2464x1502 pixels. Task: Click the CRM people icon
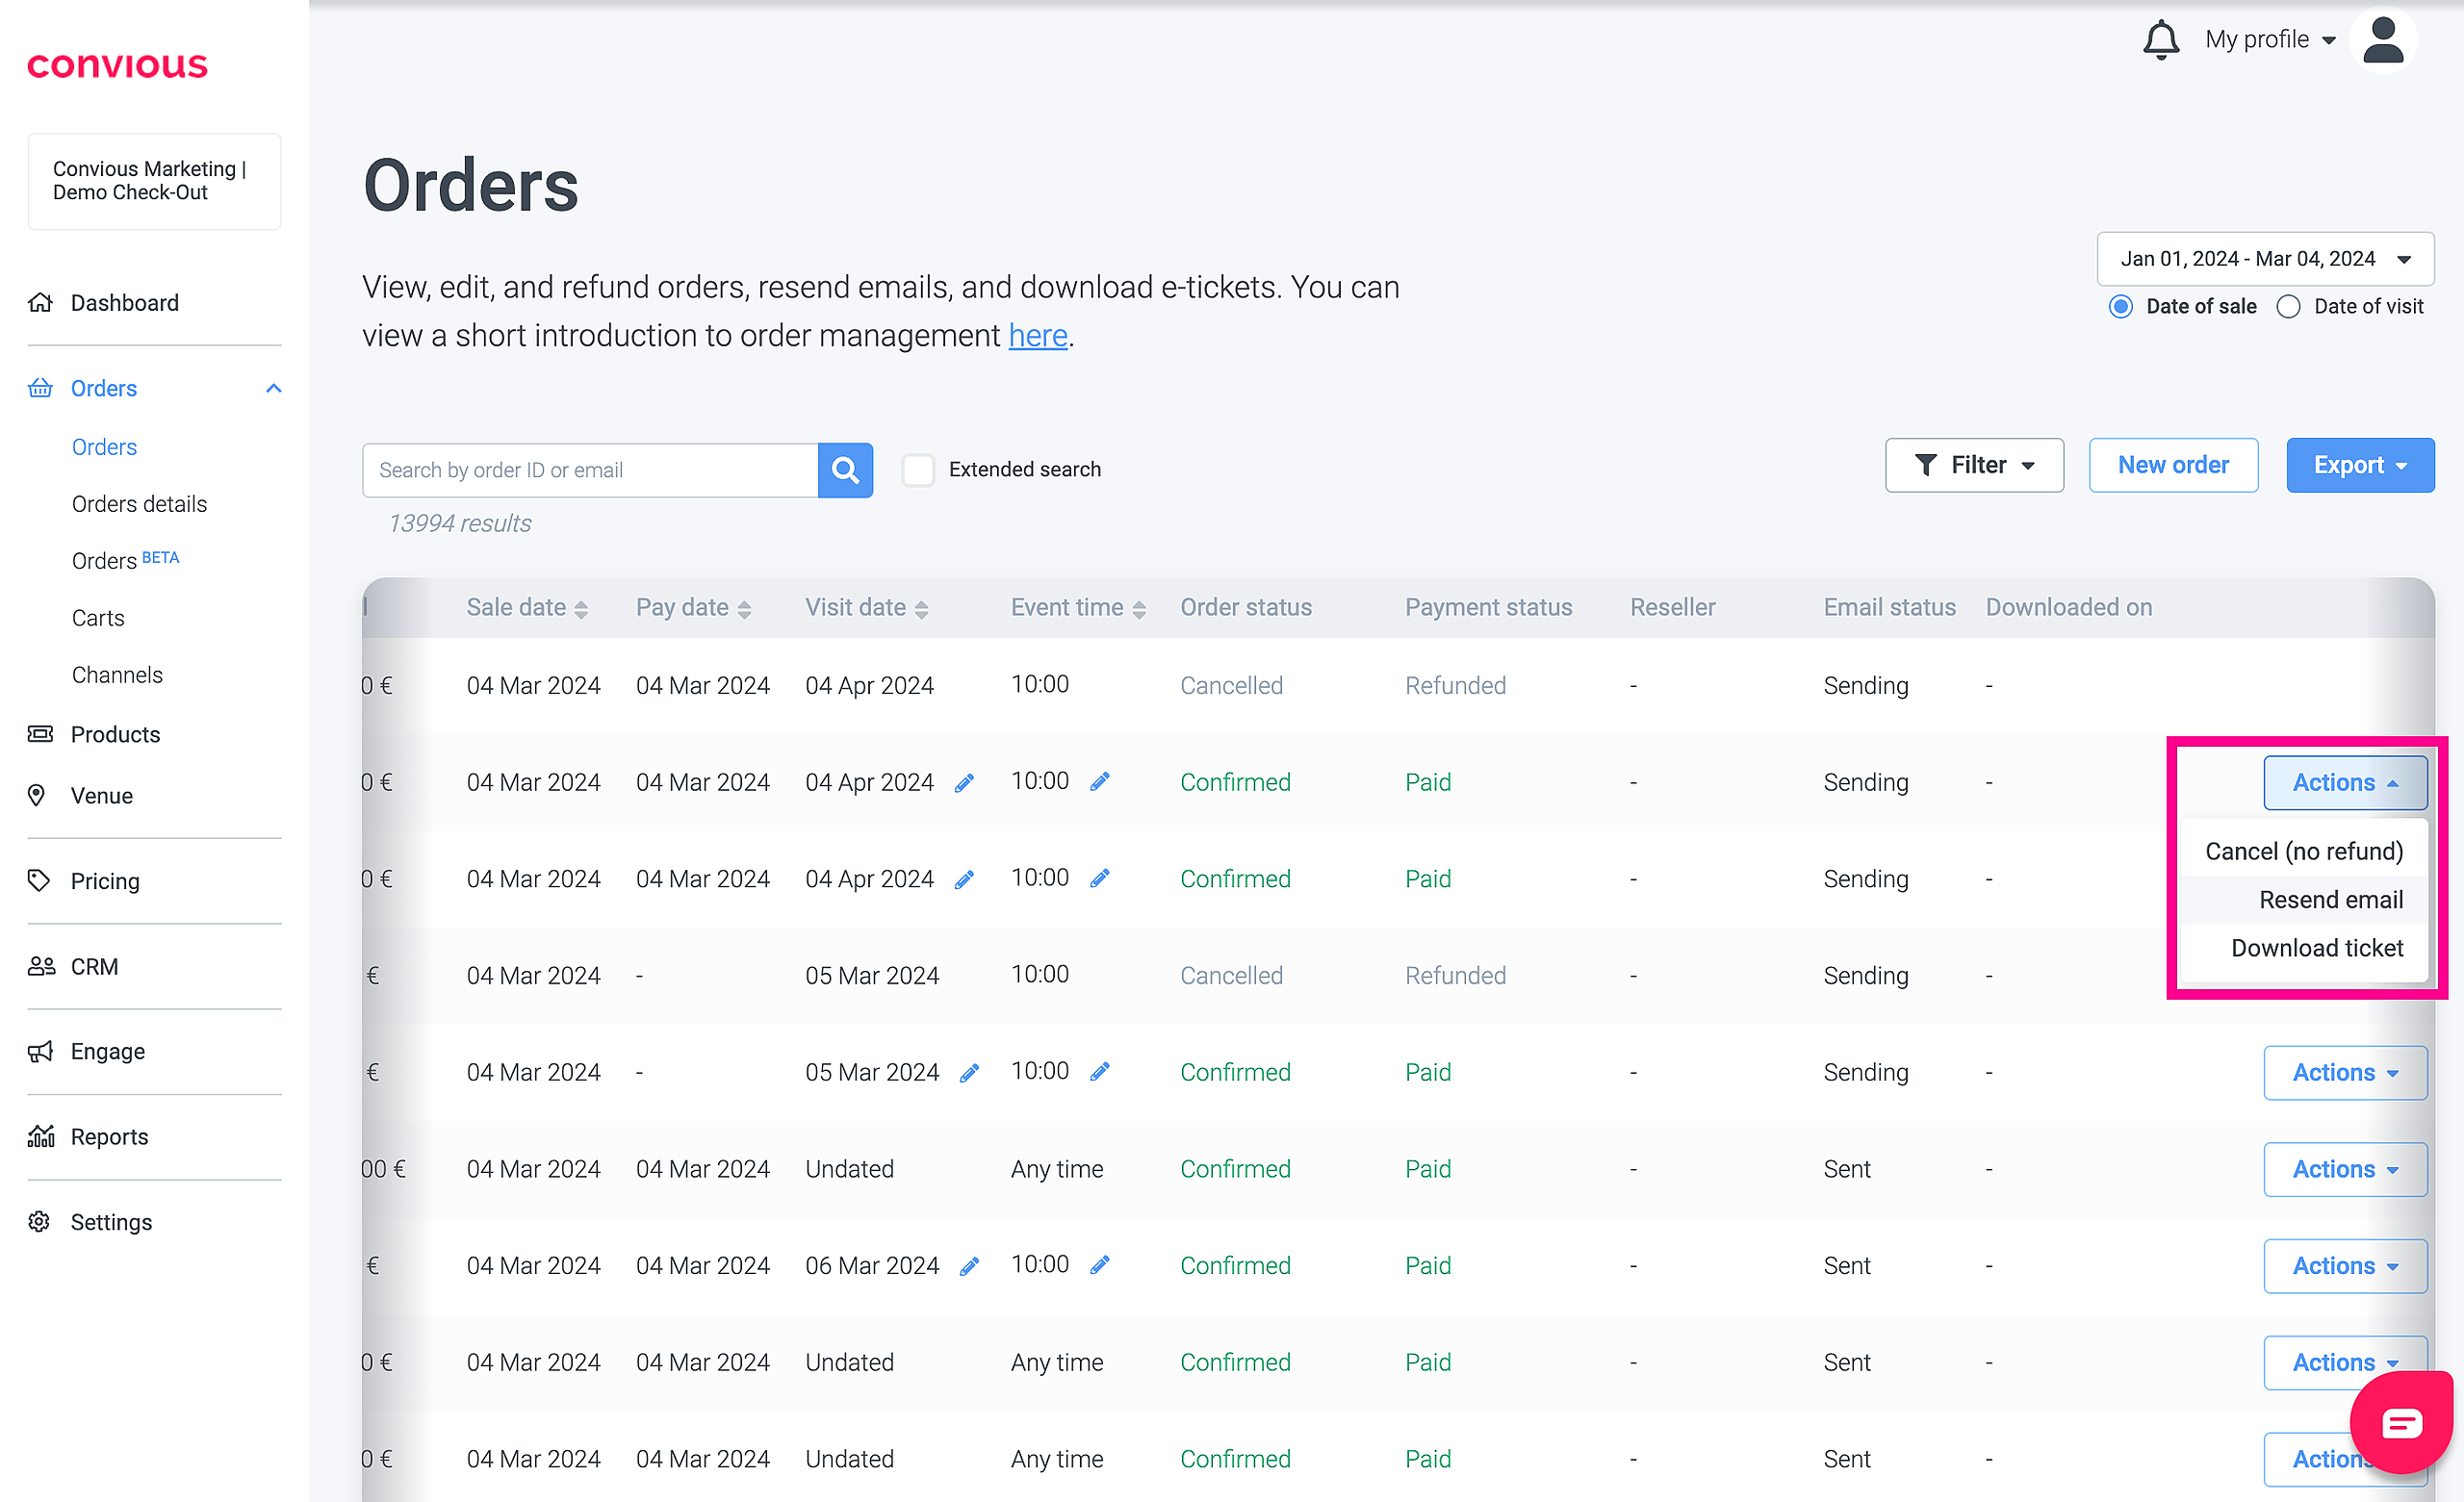click(41, 966)
